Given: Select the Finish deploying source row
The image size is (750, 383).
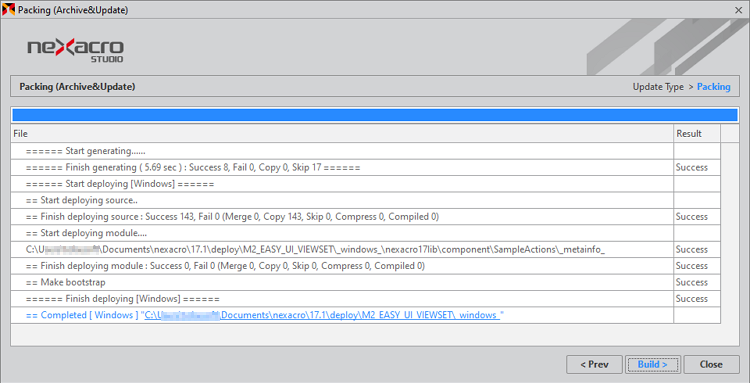Looking at the screenshot, I should (x=366, y=217).
